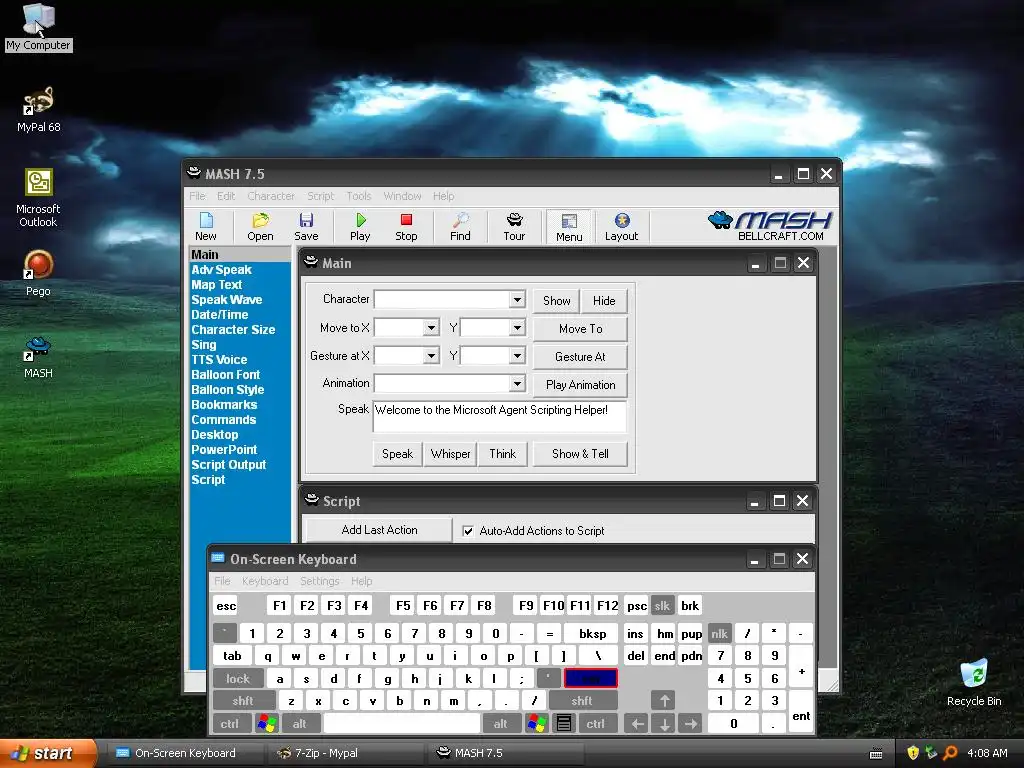The height and width of the screenshot is (768, 1024).
Task: Expand the Move to Y dropdown
Action: 517,328
